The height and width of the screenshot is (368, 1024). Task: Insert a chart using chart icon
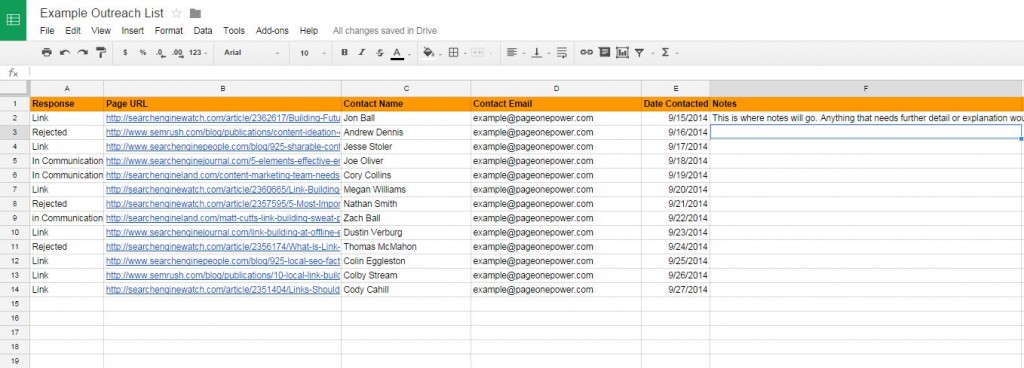[x=622, y=53]
